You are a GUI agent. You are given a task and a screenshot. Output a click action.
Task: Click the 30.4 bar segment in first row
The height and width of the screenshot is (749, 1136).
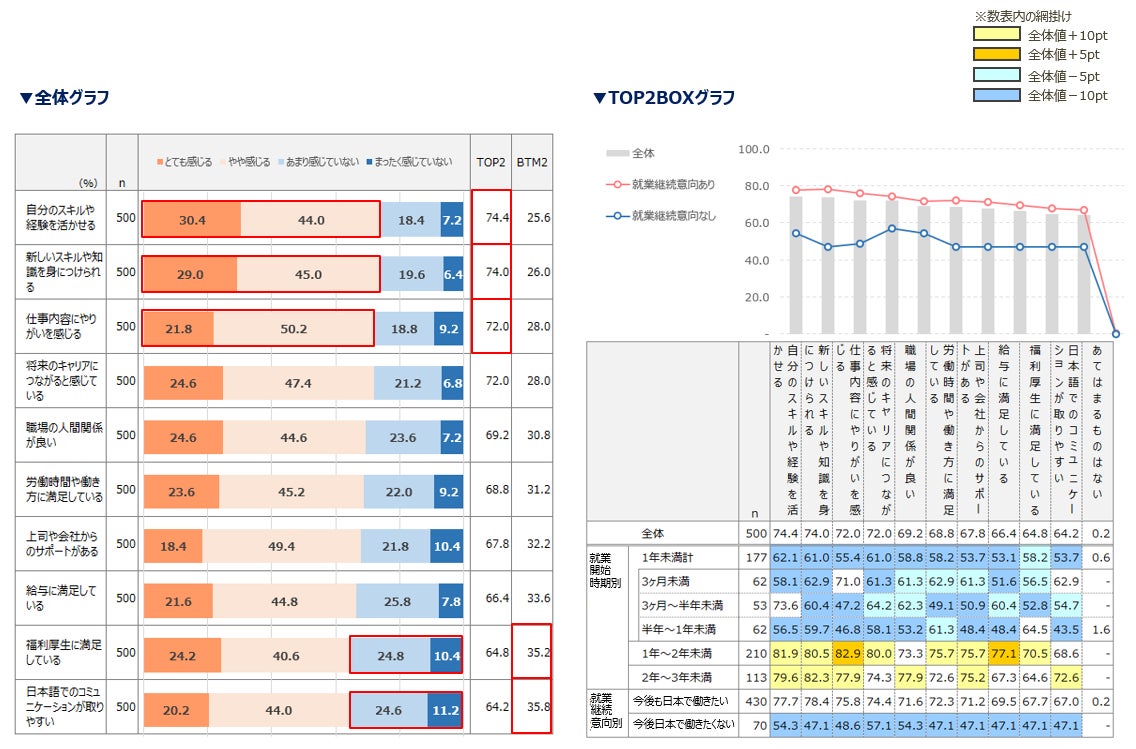click(x=192, y=219)
